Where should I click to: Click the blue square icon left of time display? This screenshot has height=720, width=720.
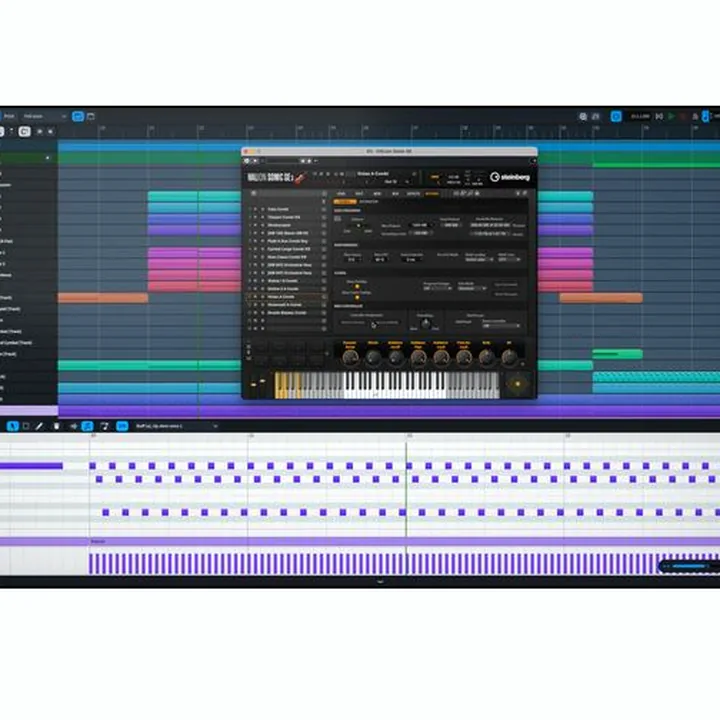tap(616, 117)
